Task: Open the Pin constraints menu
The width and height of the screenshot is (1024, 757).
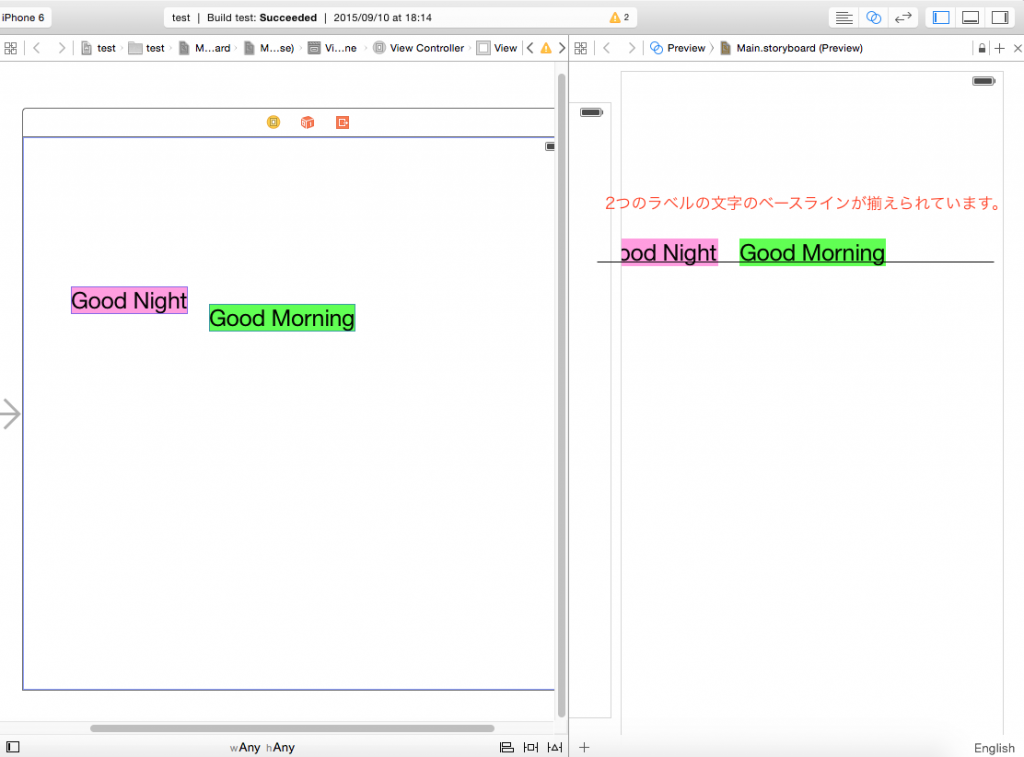Action: click(531, 747)
